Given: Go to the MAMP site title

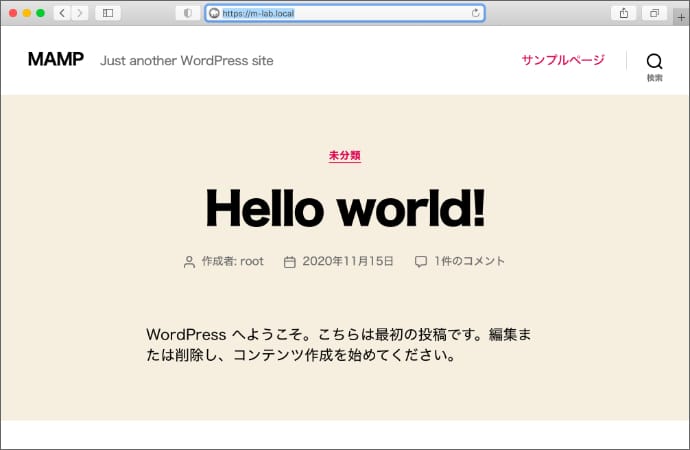Looking at the screenshot, I should click(56, 60).
